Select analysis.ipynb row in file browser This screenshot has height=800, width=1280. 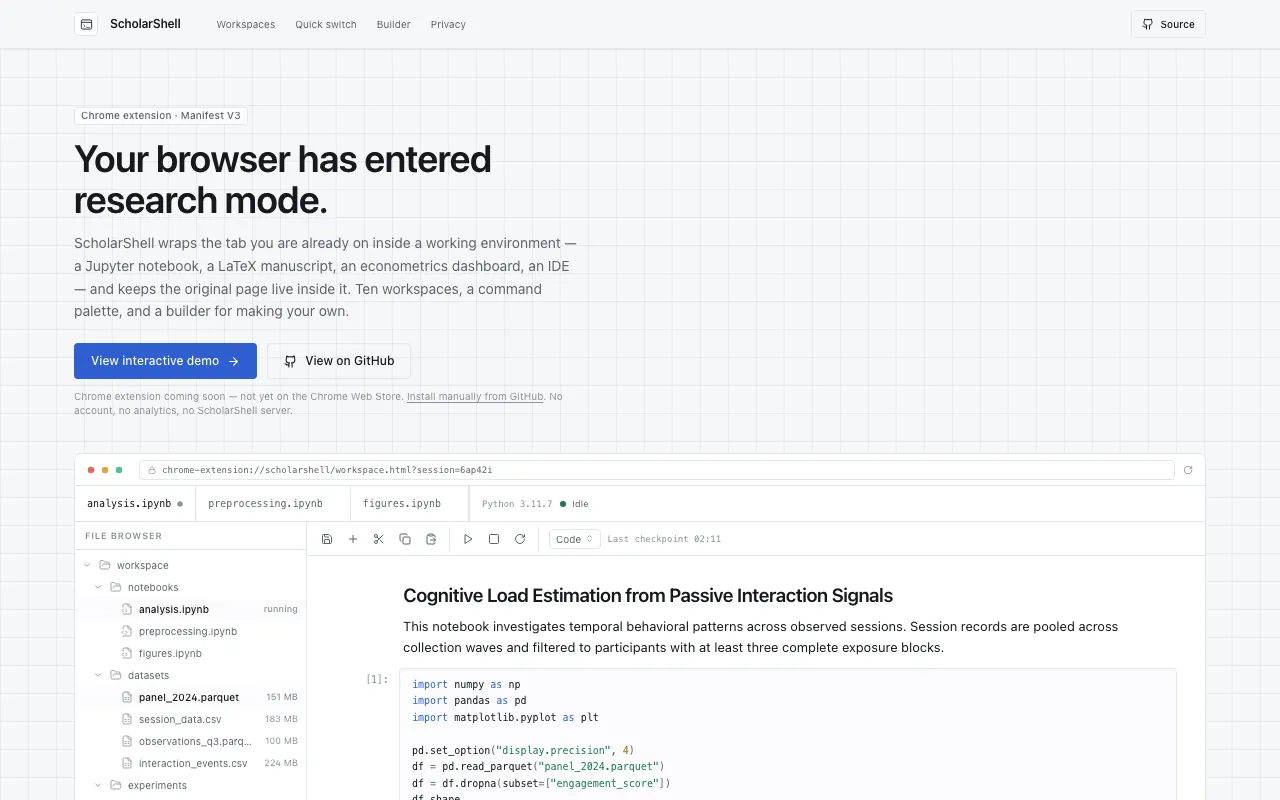click(x=191, y=609)
